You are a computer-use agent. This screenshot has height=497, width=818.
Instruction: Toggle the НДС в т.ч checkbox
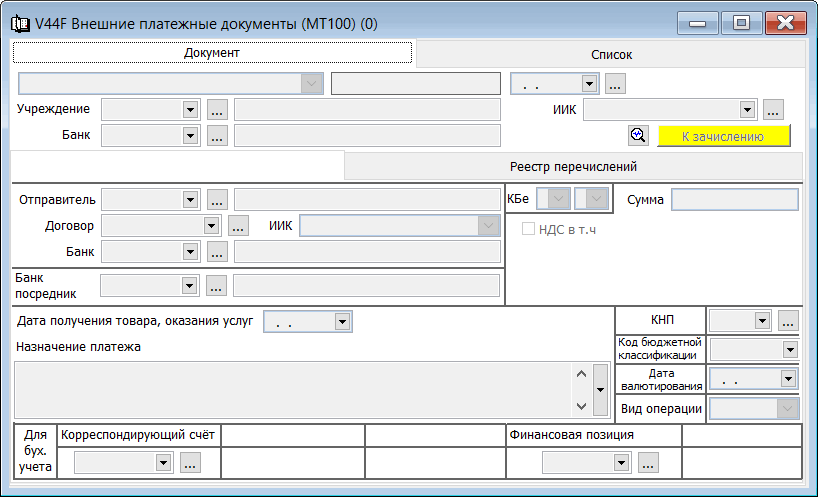click(x=530, y=229)
